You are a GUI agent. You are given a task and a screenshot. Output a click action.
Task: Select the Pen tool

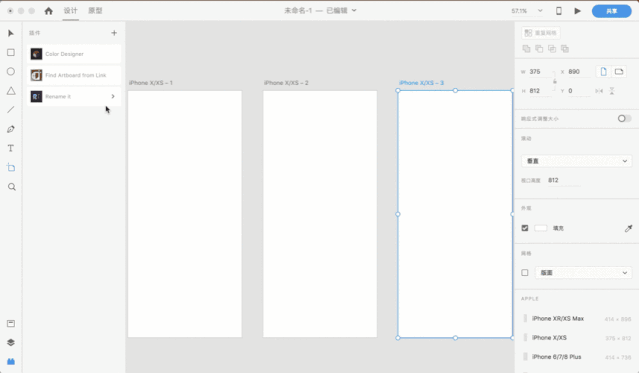point(11,129)
